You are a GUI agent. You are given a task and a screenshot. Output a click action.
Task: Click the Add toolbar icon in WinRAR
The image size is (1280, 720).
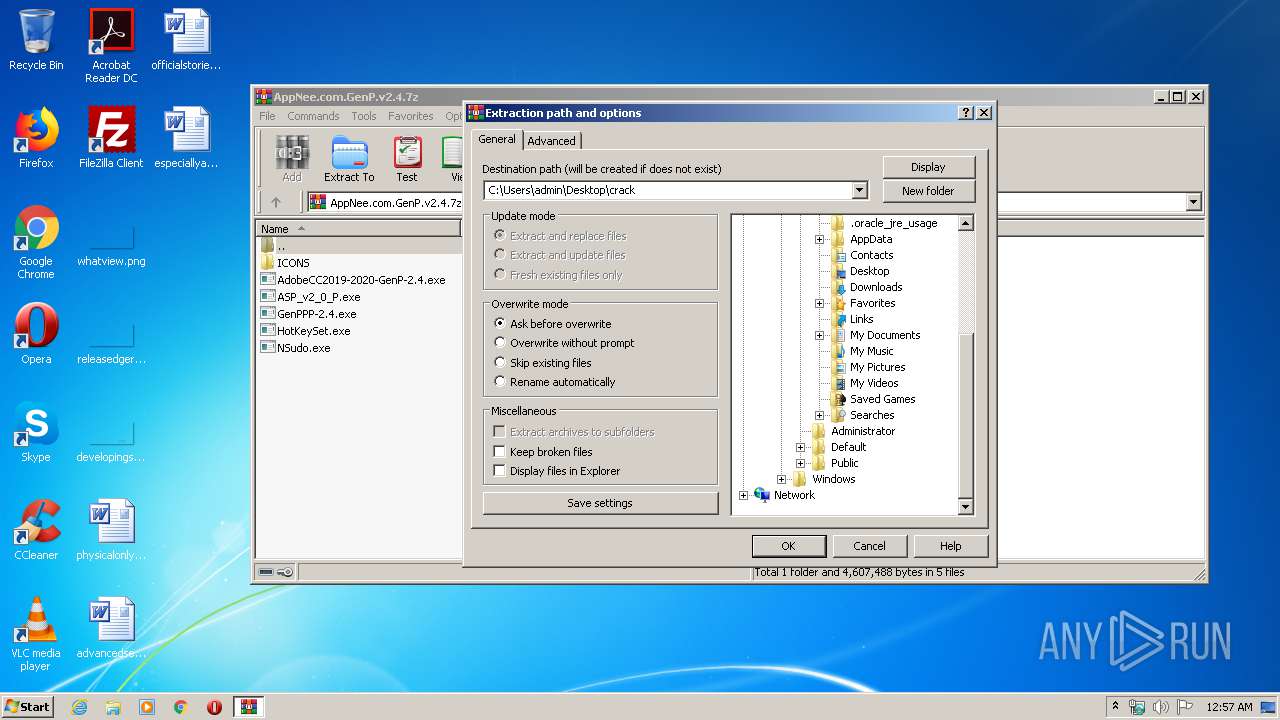(x=291, y=159)
